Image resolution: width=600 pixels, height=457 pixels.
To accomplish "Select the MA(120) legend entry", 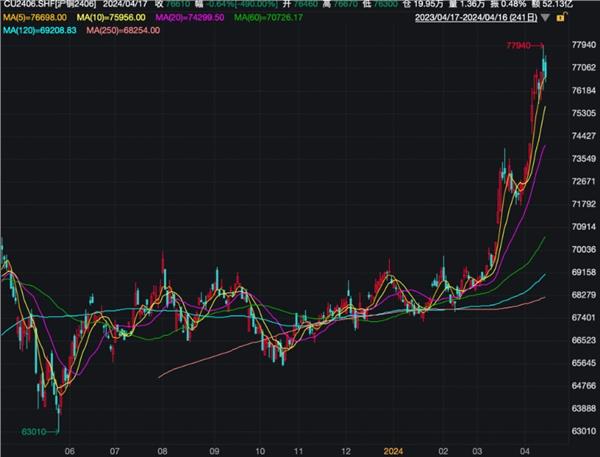I will [x=39, y=32].
